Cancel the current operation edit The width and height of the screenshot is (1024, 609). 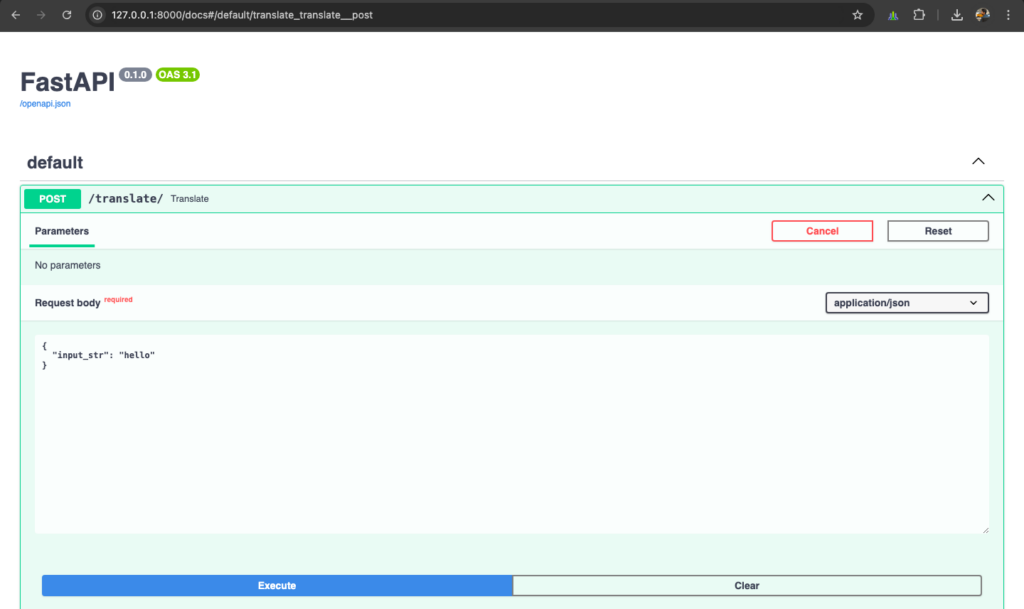coord(822,230)
